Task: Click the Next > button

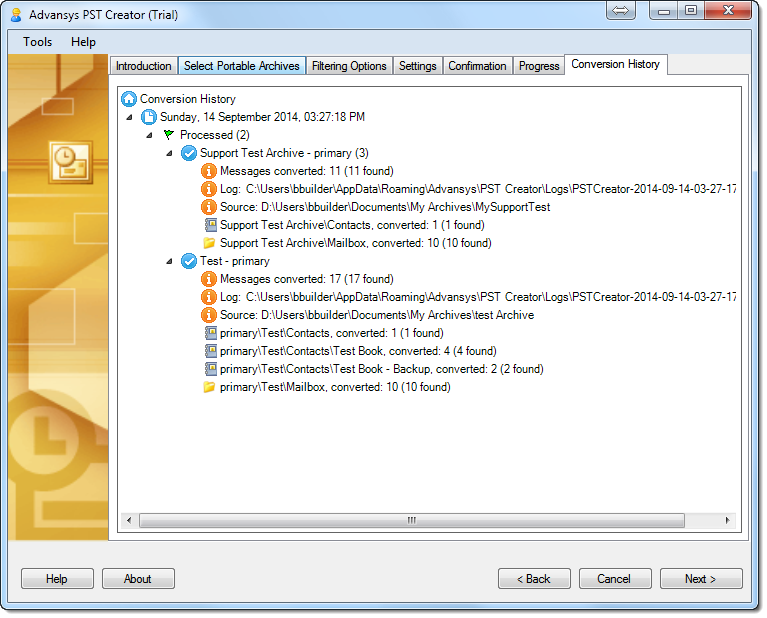Action: pos(700,579)
